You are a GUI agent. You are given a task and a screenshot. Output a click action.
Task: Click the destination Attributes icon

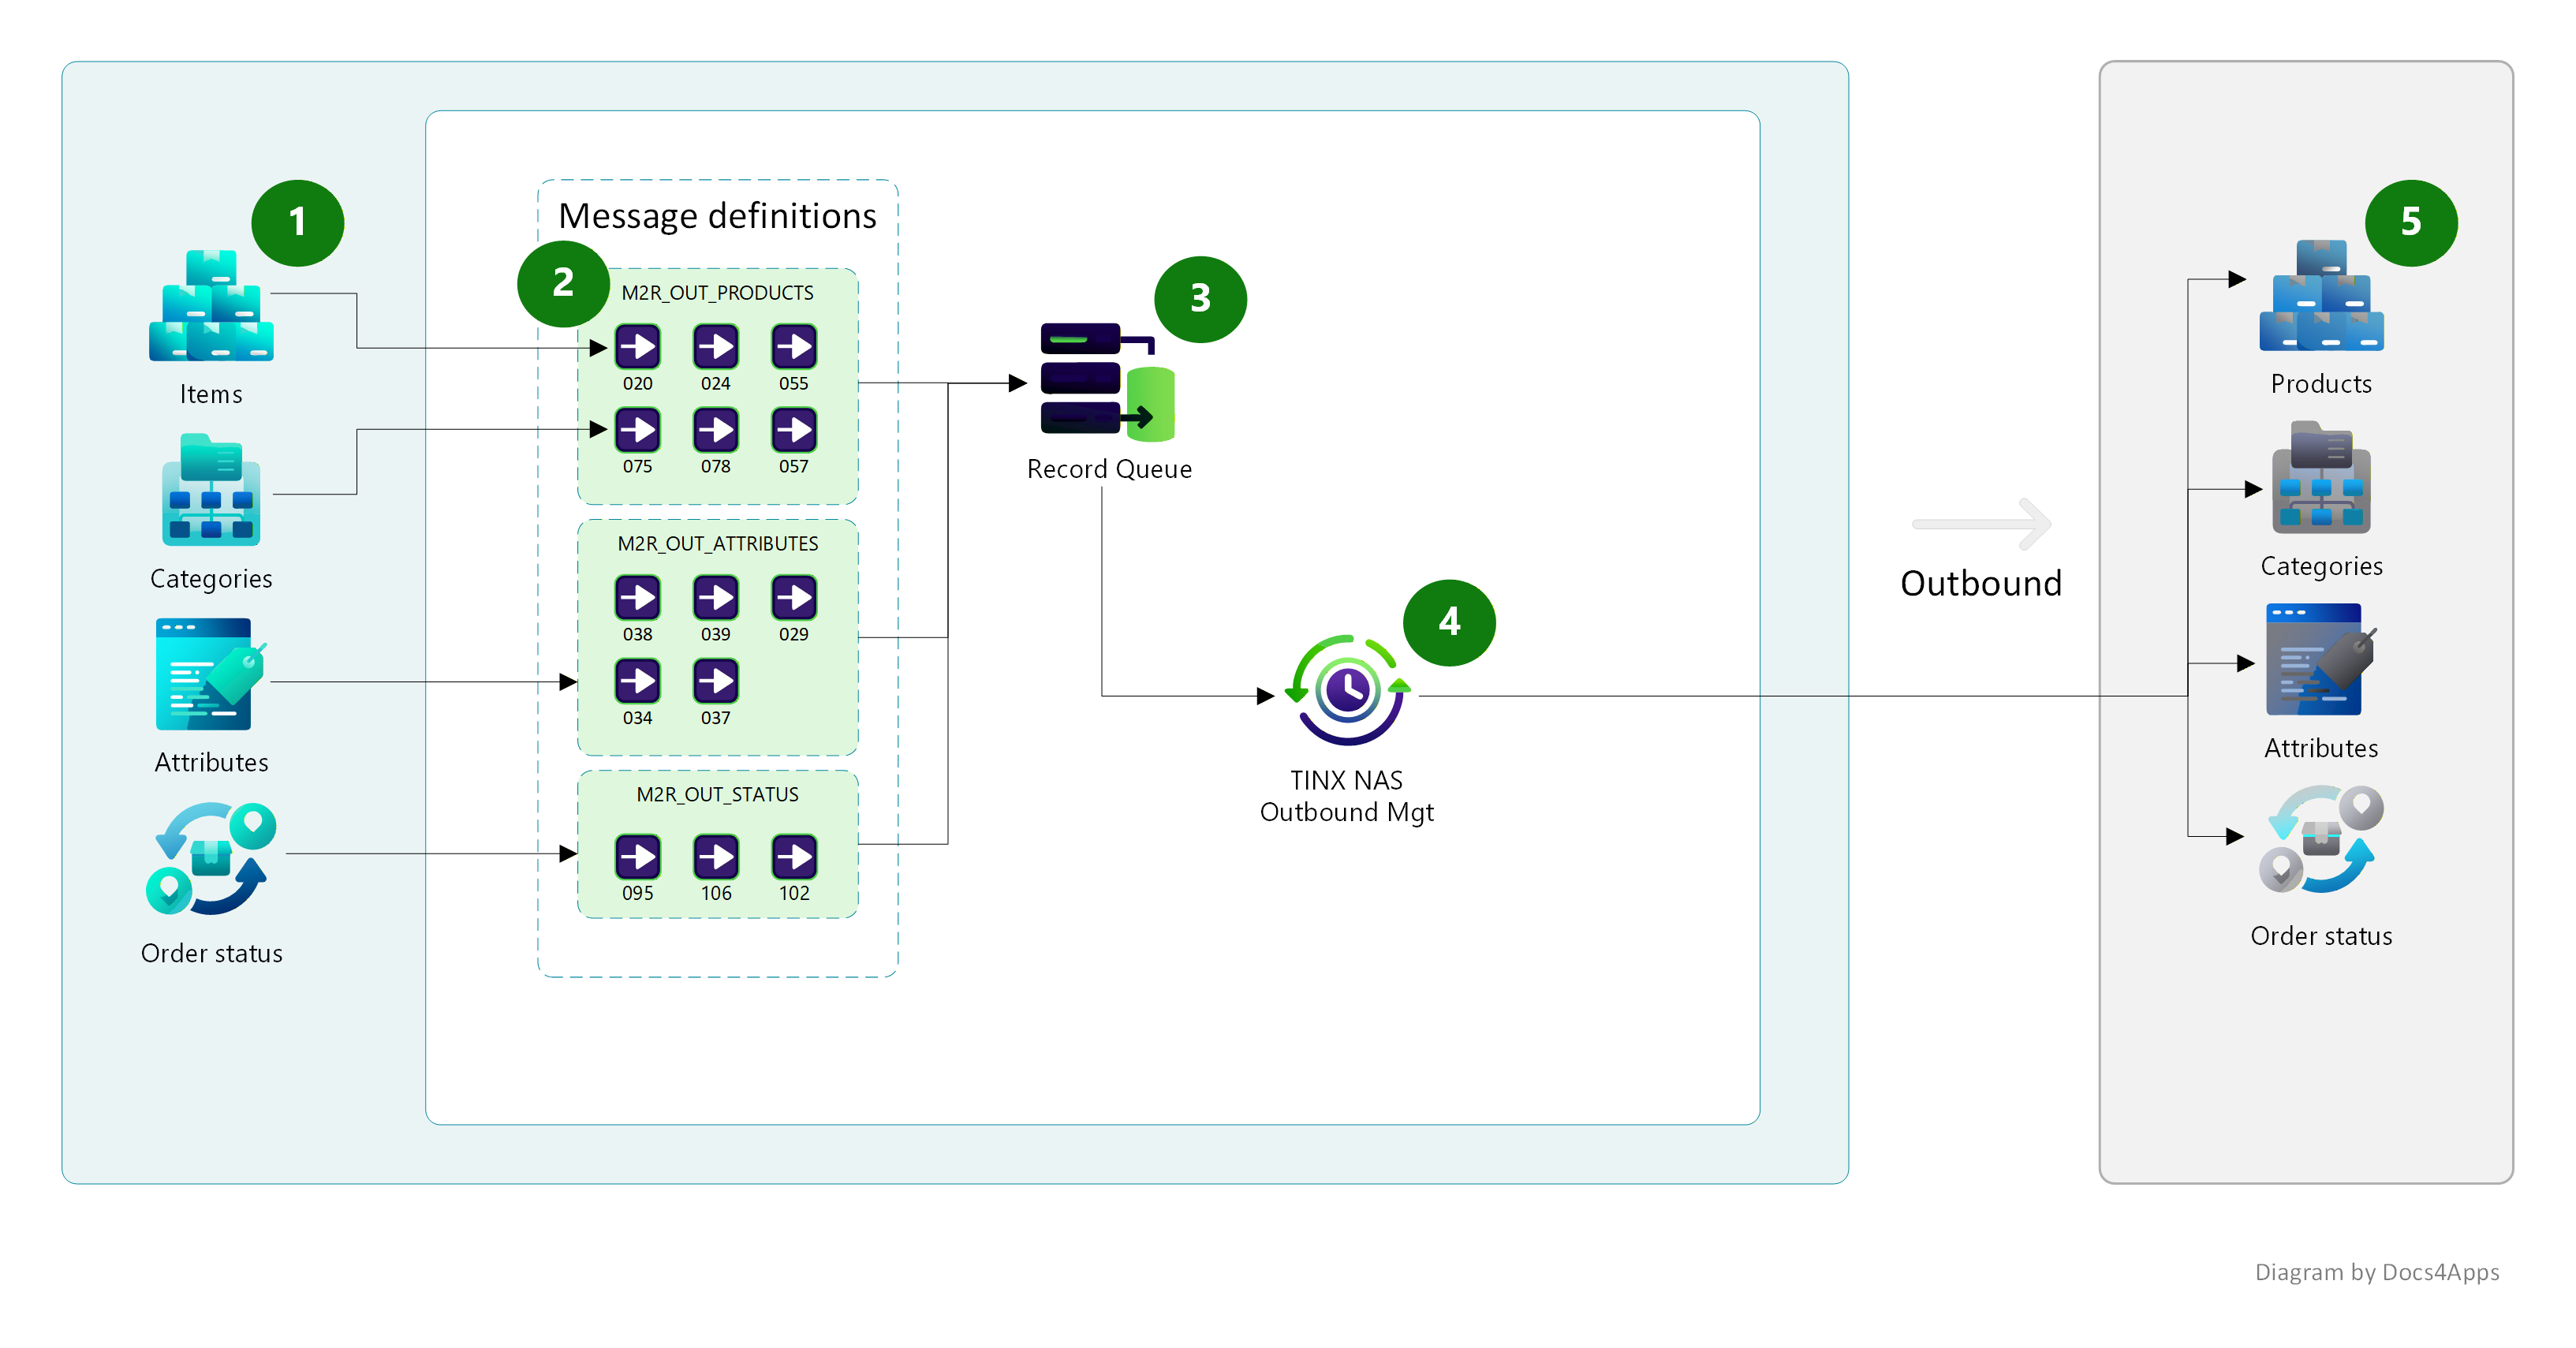click(x=2321, y=659)
